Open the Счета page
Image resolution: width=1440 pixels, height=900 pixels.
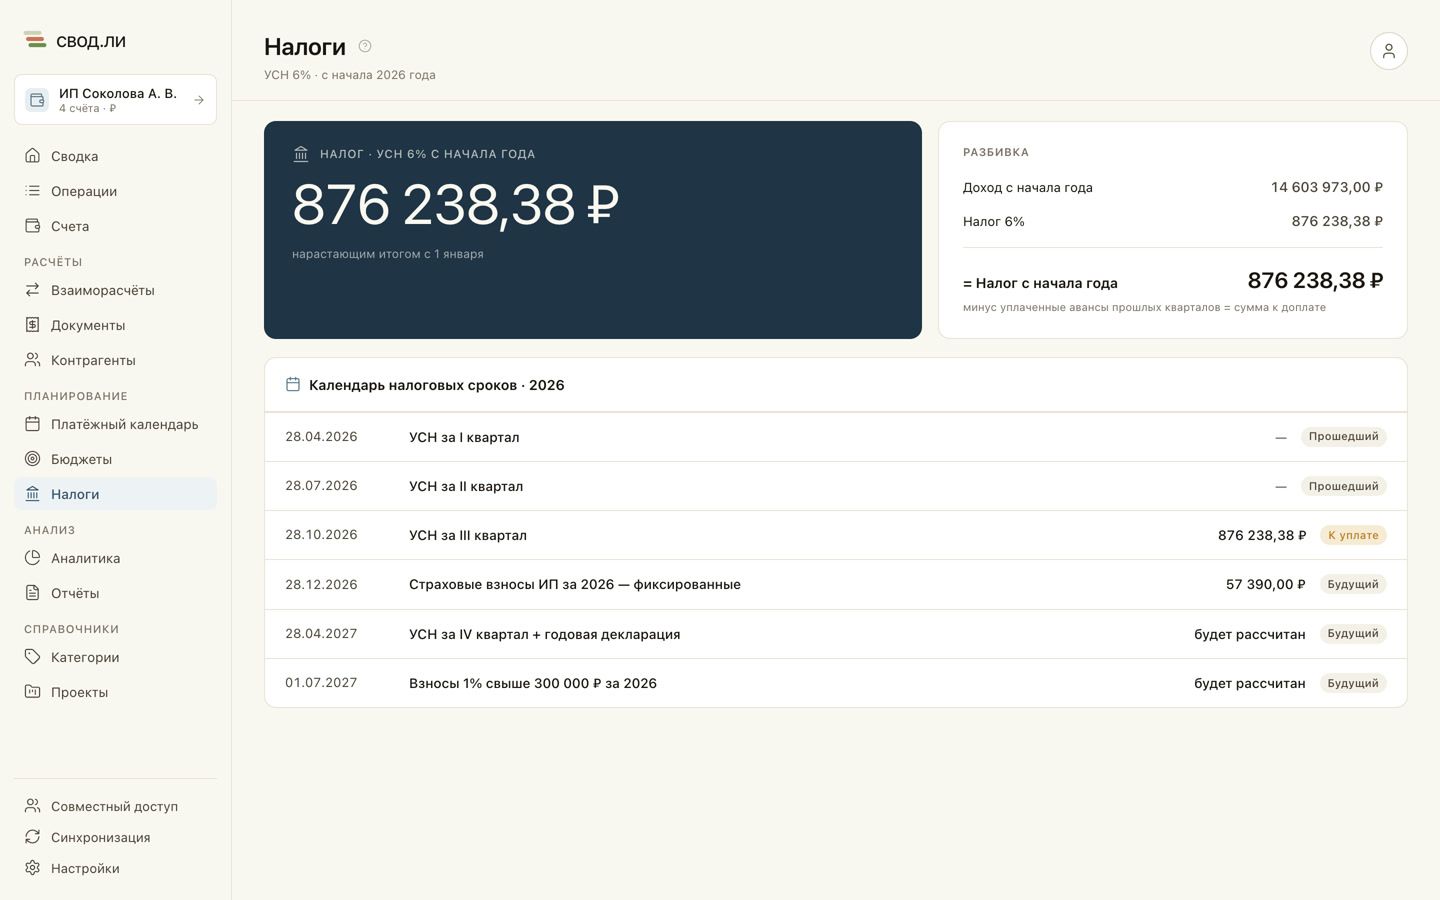point(115,226)
